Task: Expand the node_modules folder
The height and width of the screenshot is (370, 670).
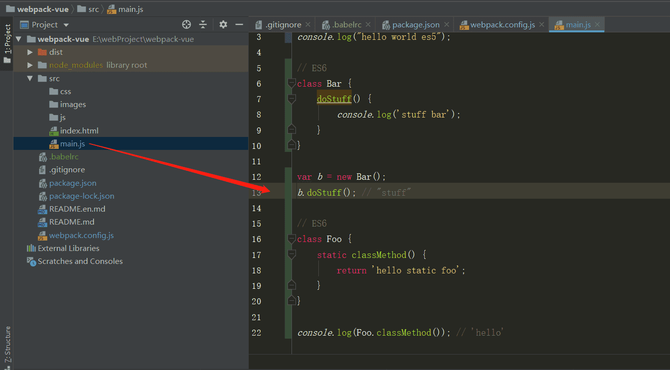Action: [x=30, y=65]
